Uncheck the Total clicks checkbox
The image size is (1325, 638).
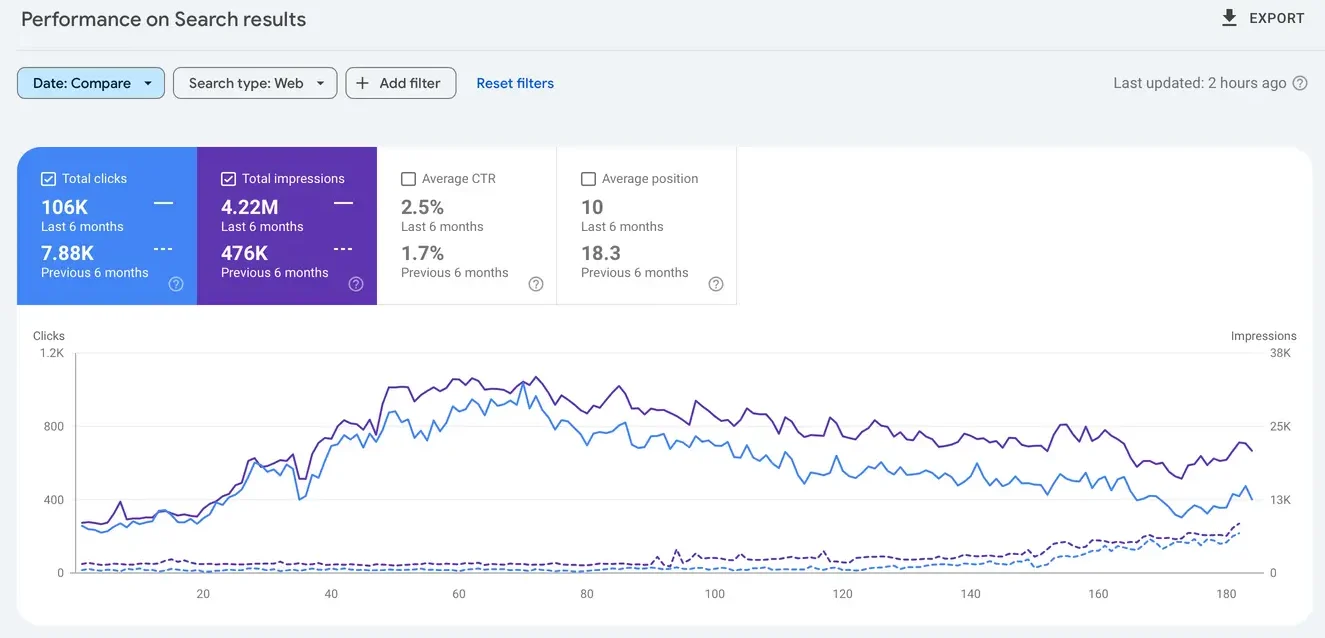[48, 179]
